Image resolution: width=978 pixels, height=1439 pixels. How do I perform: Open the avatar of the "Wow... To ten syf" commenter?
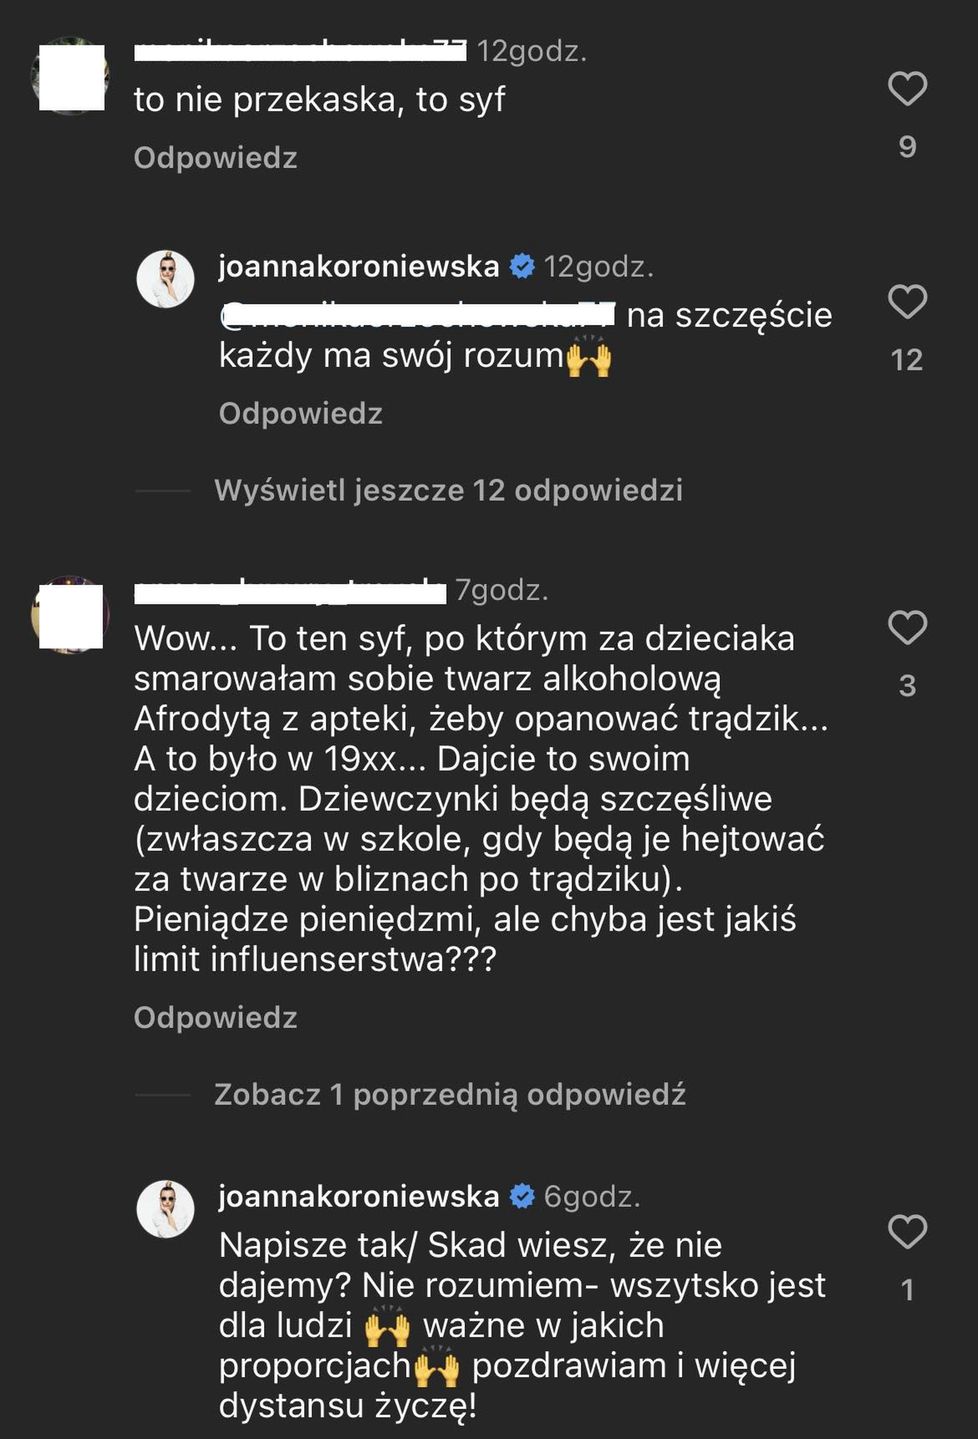coord(71,616)
